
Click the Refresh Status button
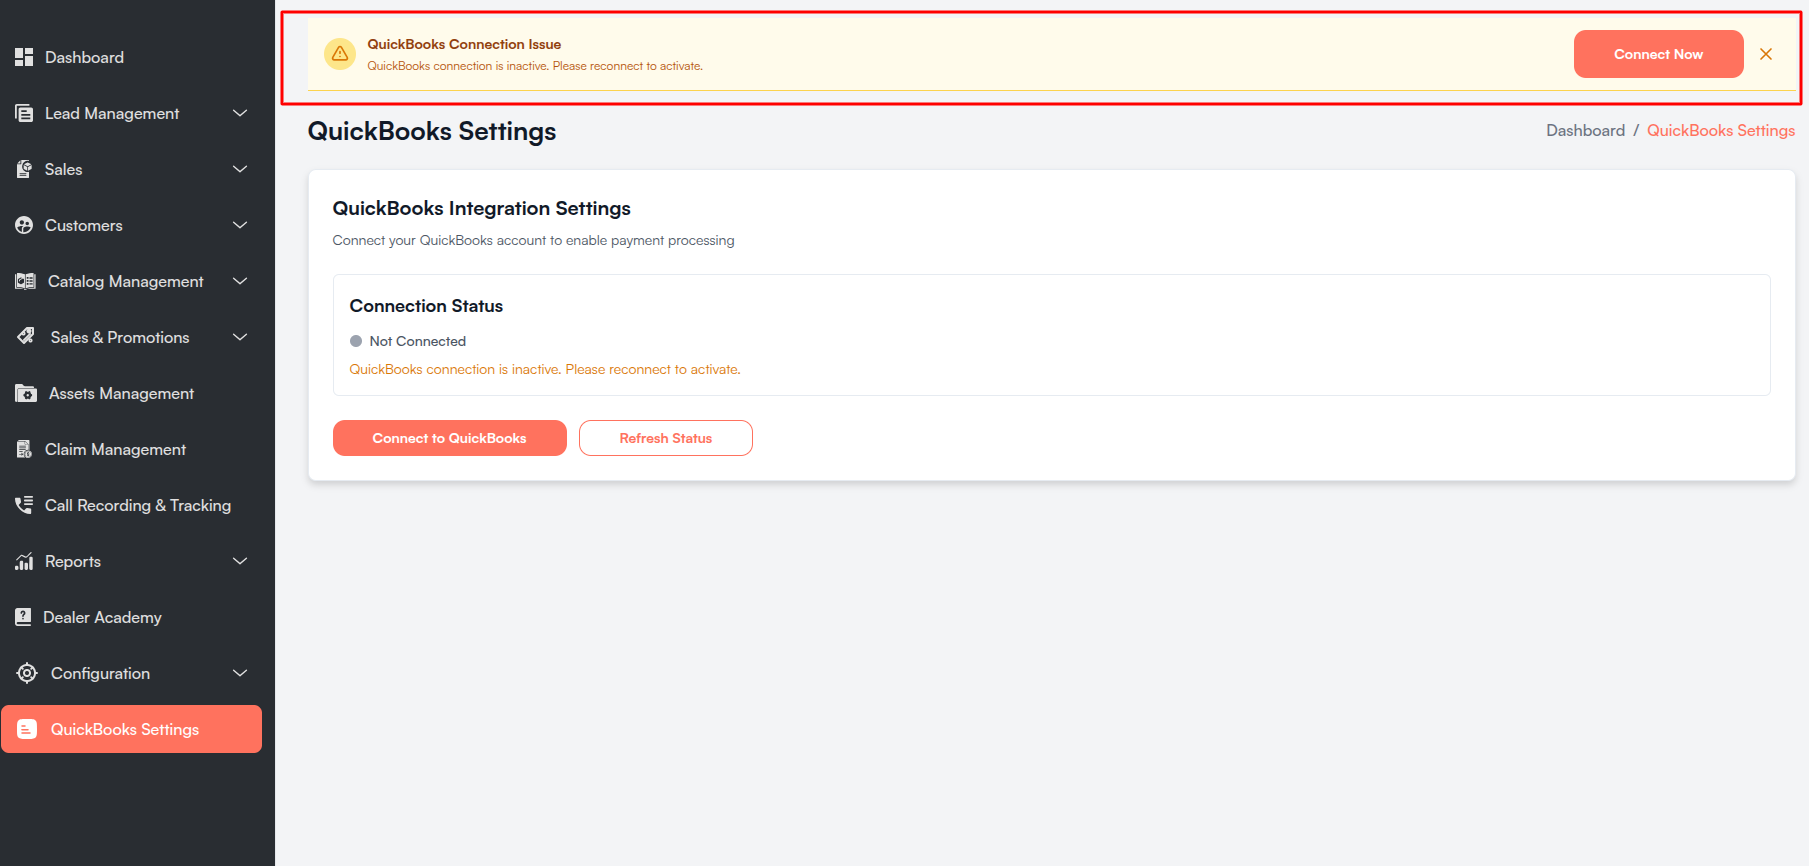tap(665, 438)
